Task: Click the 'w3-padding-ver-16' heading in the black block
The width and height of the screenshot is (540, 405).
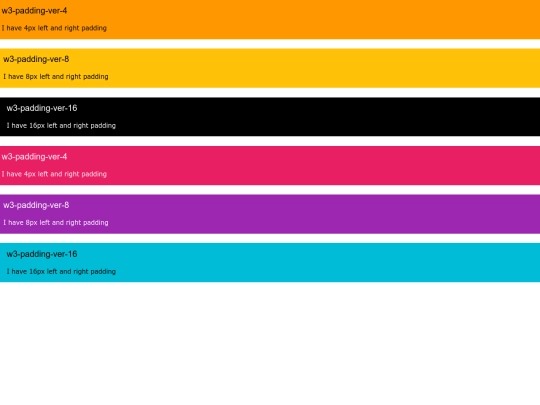Action: coord(42,108)
